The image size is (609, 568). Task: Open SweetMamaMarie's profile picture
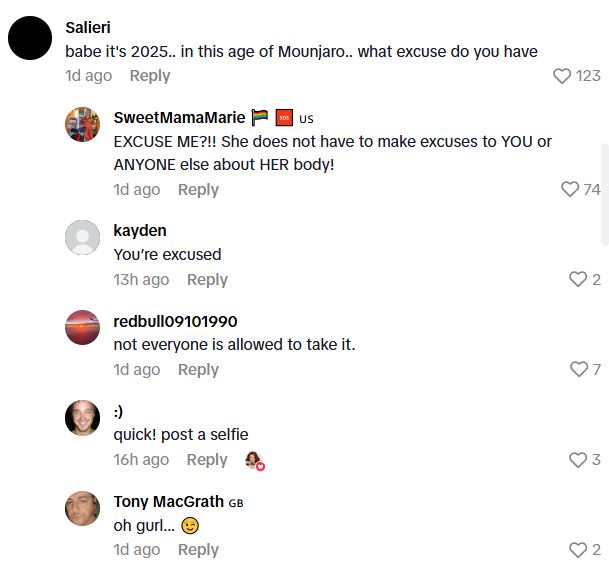click(x=82, y=124)
